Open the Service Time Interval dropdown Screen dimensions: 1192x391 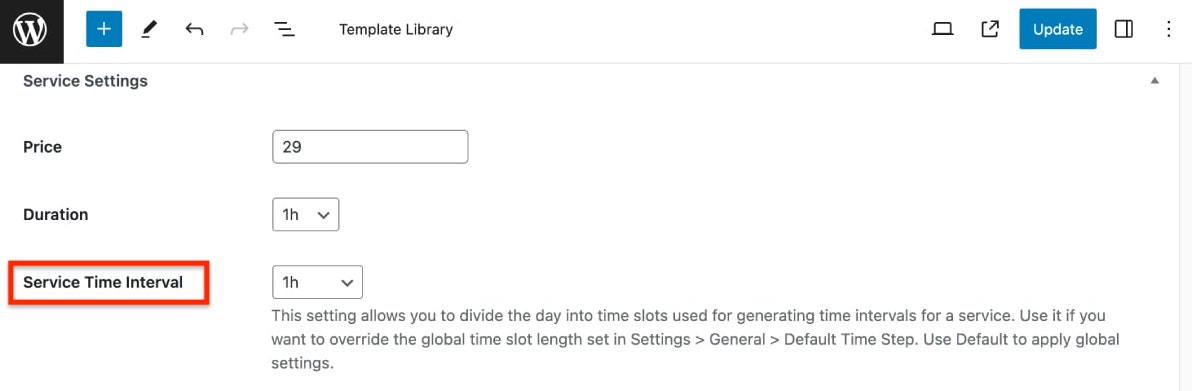(x=318, y=282)
